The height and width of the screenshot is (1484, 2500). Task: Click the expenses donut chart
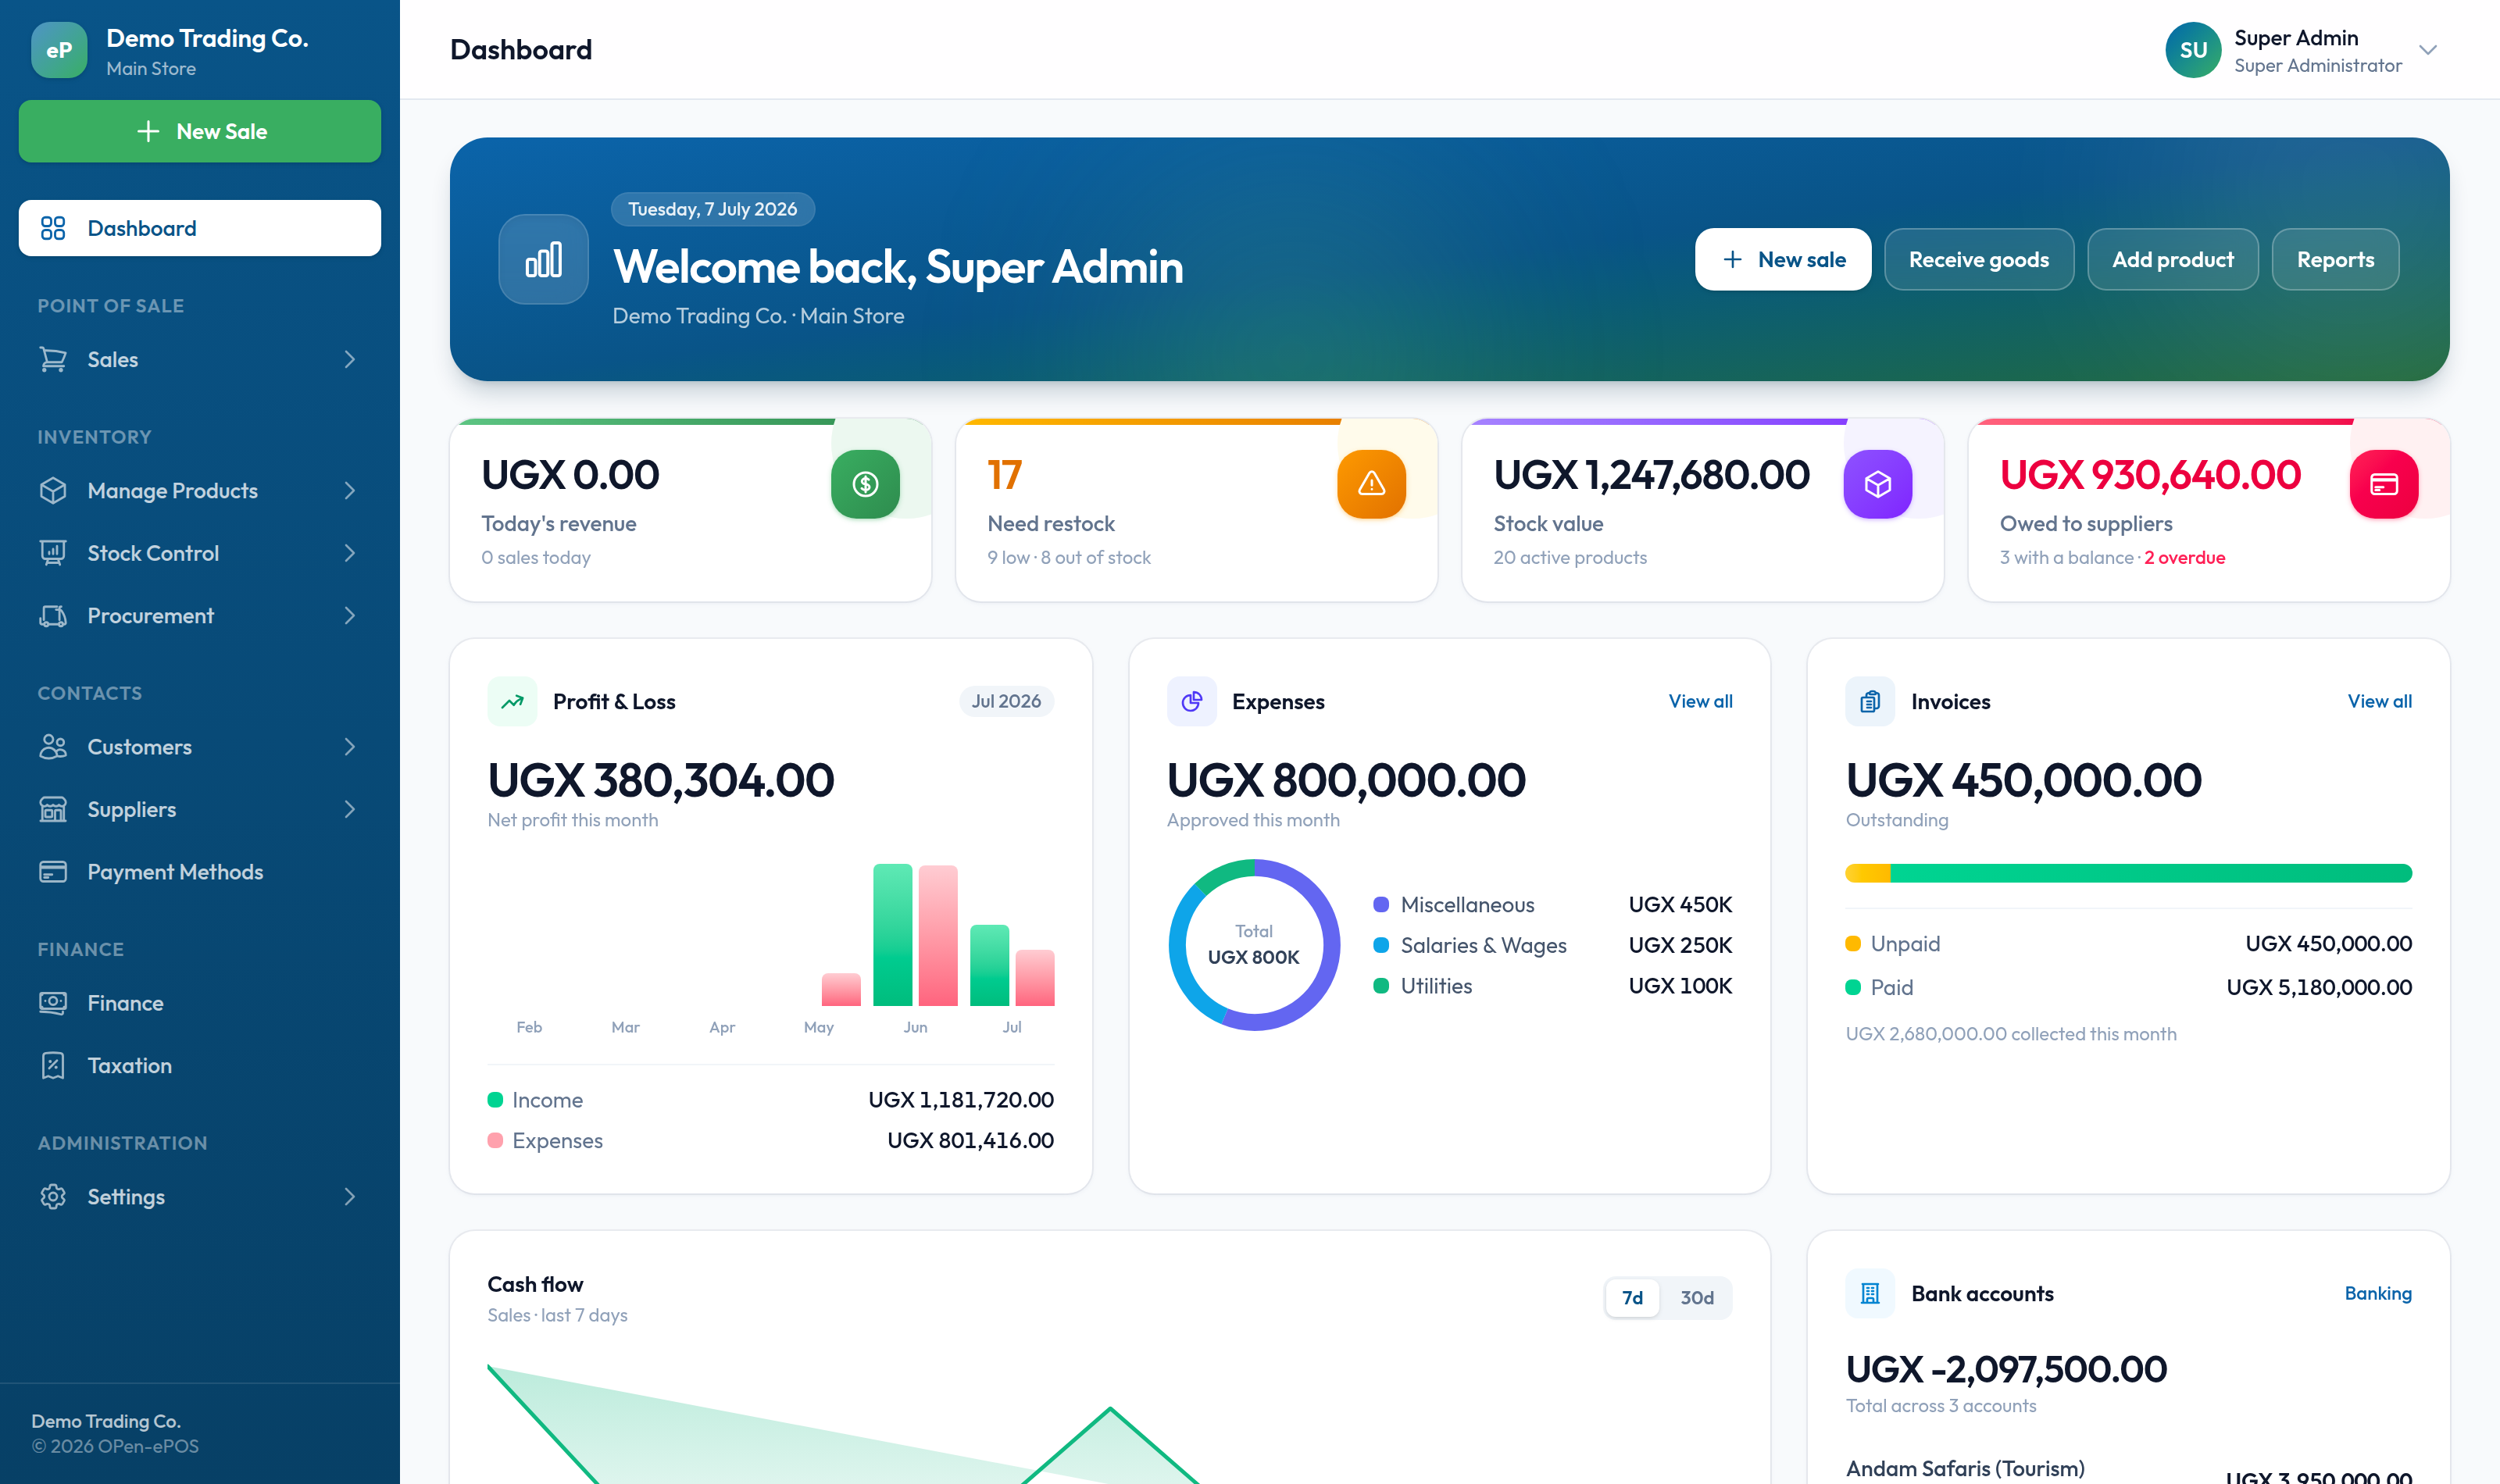click(1254, 944)
